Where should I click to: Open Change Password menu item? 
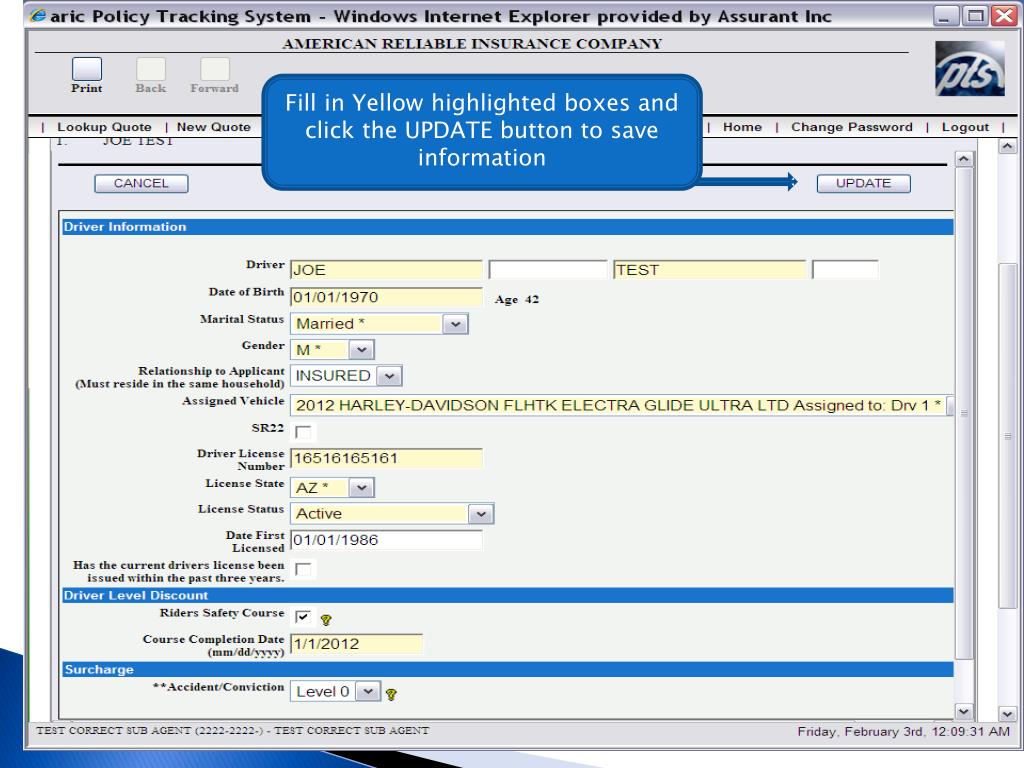(852, 127)
